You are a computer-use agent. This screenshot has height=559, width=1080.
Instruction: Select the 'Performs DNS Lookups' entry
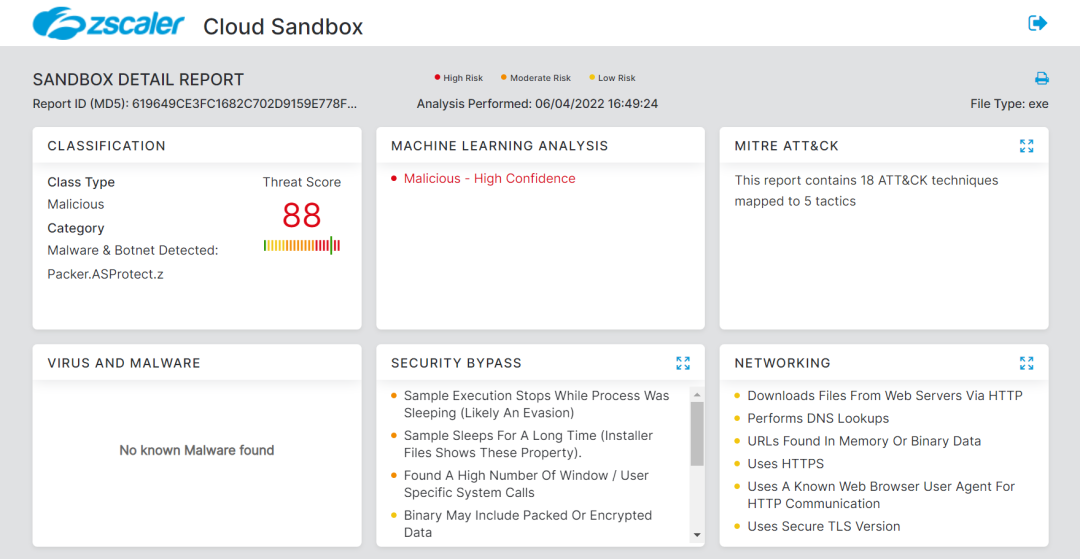point(817,419)
